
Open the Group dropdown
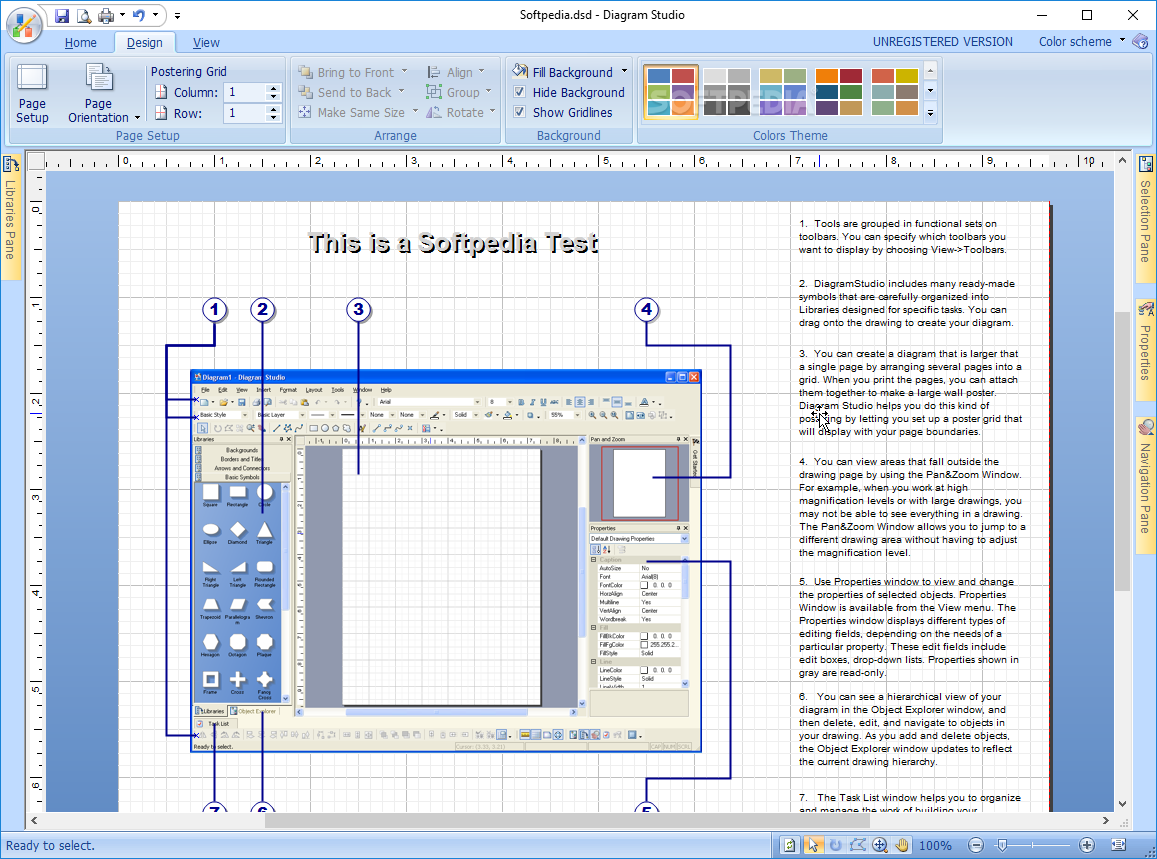458,92
